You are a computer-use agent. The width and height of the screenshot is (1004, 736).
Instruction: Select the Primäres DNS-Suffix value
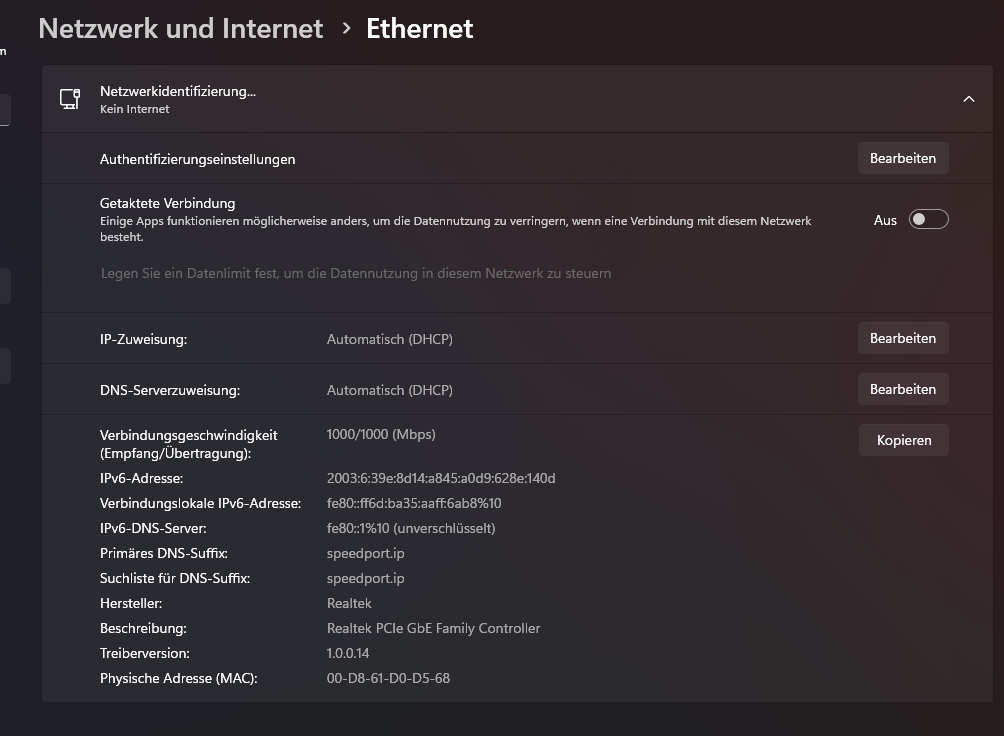[365, 553]
